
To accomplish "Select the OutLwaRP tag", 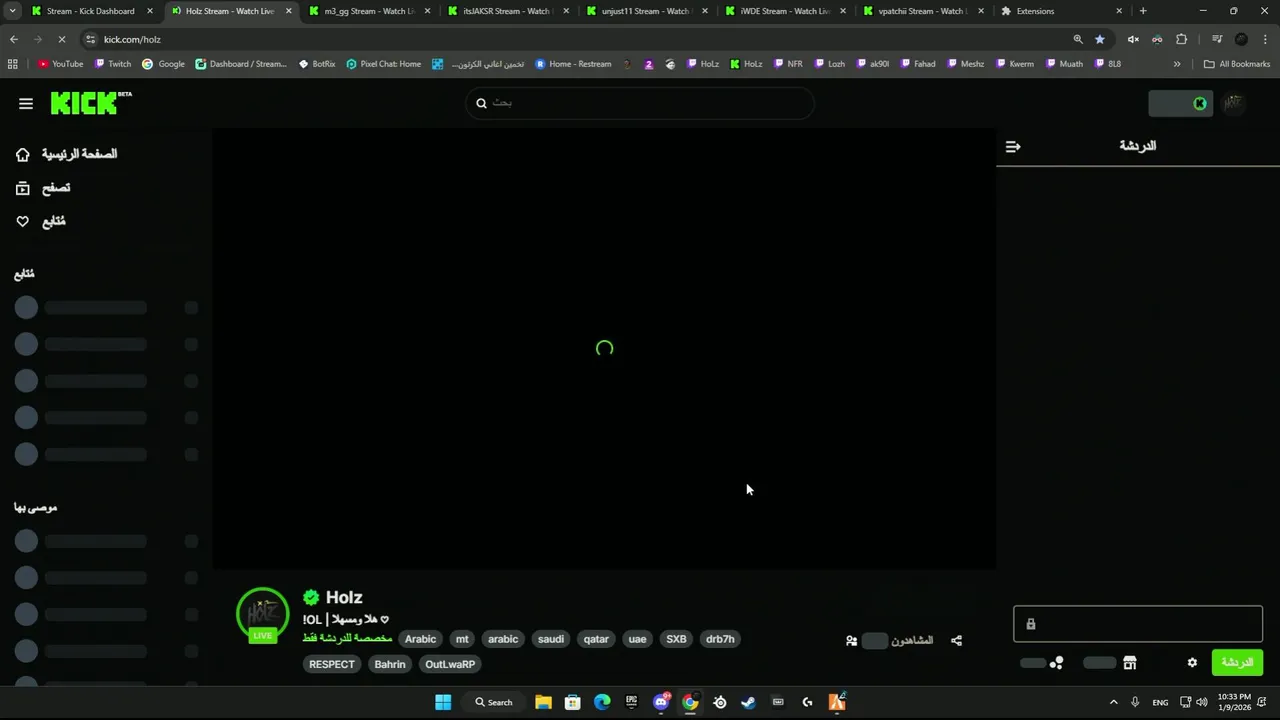I will coord(450,664).
